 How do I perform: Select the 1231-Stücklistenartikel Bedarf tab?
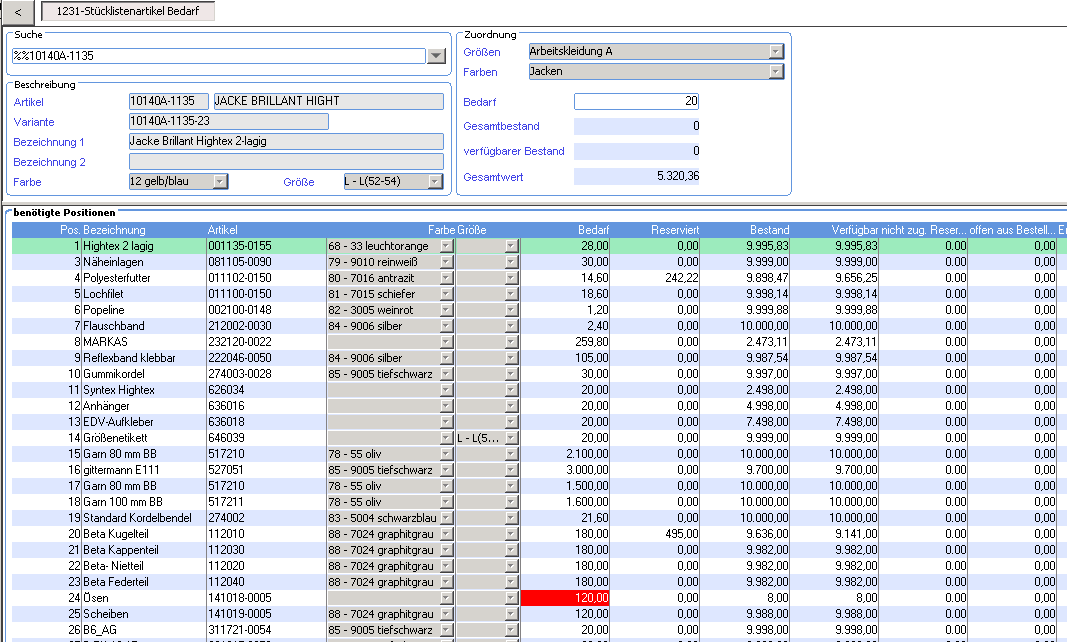(x=128, y=11)
